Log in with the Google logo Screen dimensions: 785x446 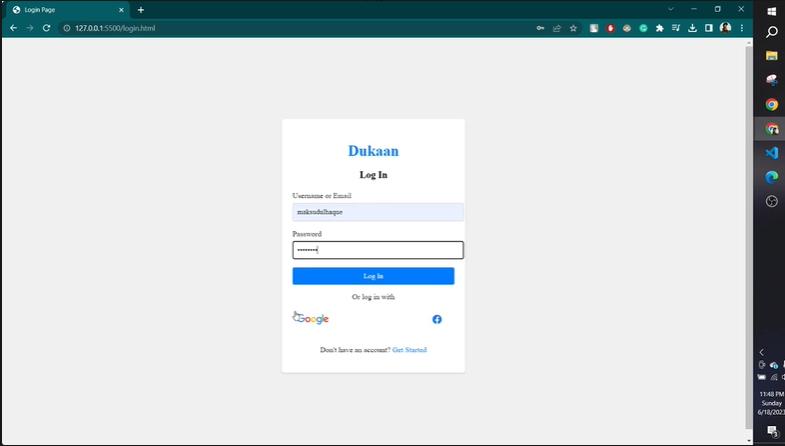[311, 319]
